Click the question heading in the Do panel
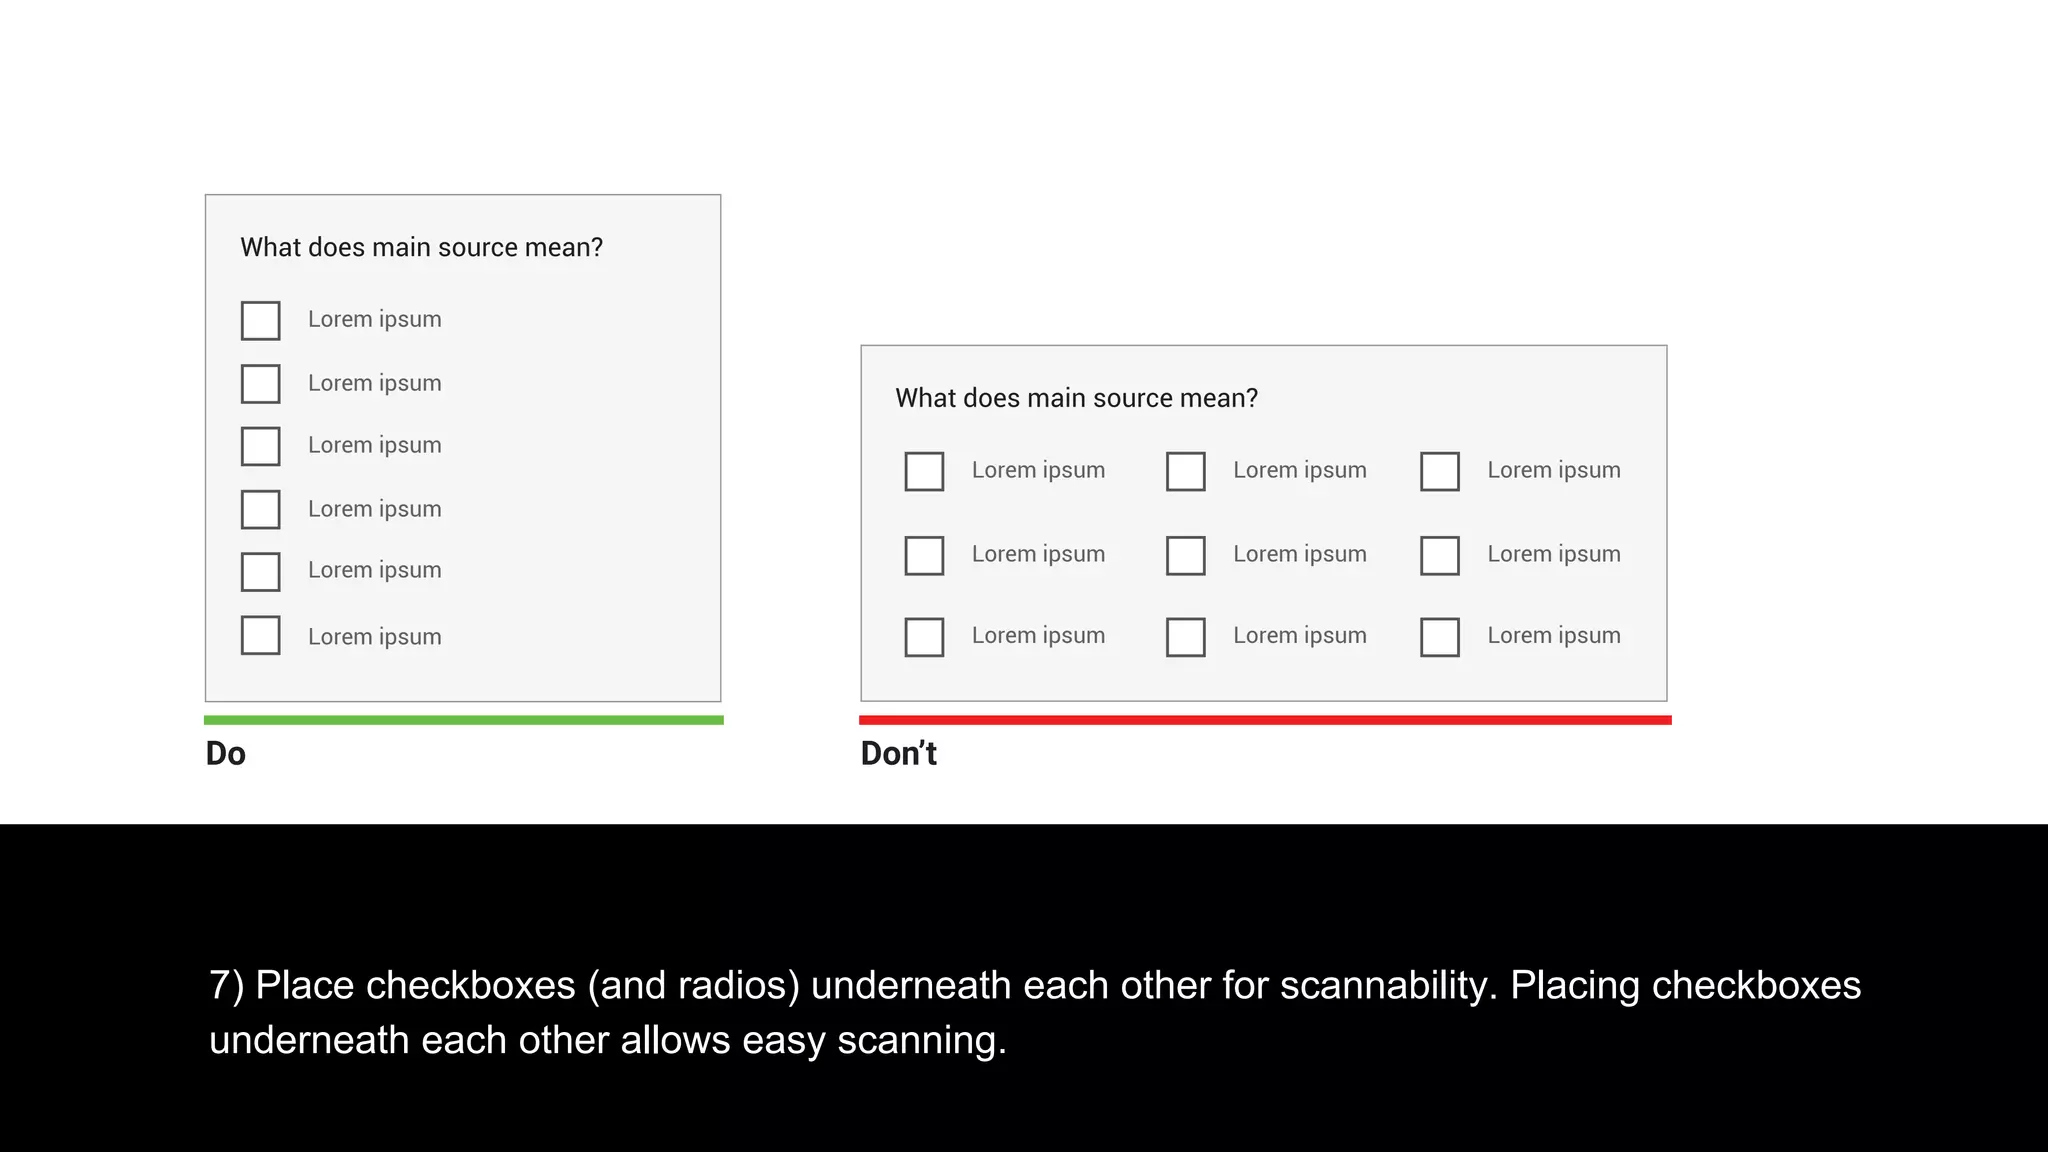Image resolution: width=2048 pixels, height=1152 pixels. (421, 247)
